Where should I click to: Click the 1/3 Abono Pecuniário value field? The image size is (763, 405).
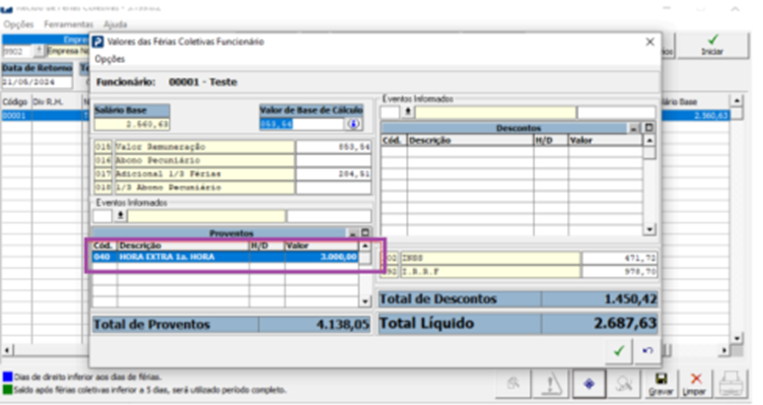pos(334,187)
